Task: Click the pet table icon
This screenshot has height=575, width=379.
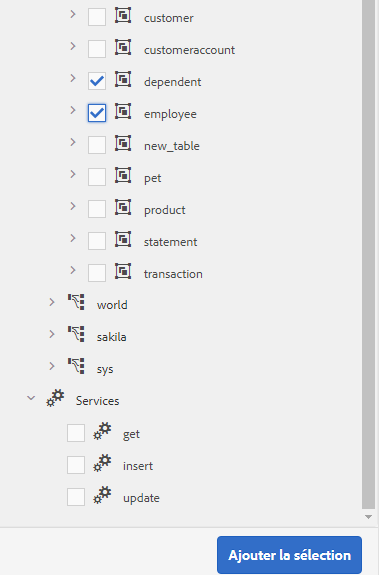Action: pyautogui.click(x=123, y=176)
